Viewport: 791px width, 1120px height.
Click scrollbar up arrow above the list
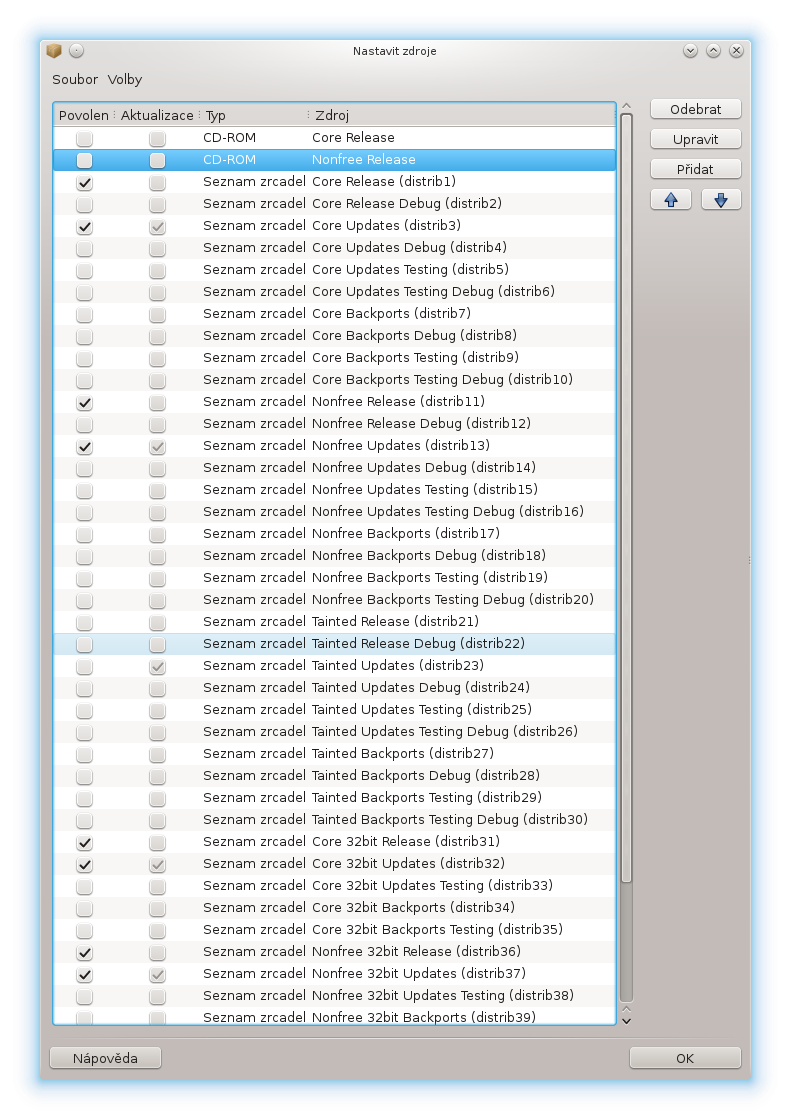coord(627,106)
